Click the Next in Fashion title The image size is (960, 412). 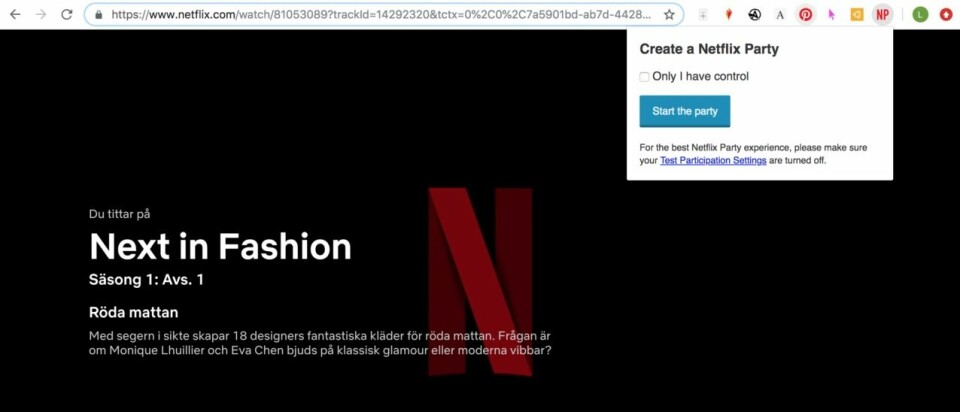(x=220, y=246)
